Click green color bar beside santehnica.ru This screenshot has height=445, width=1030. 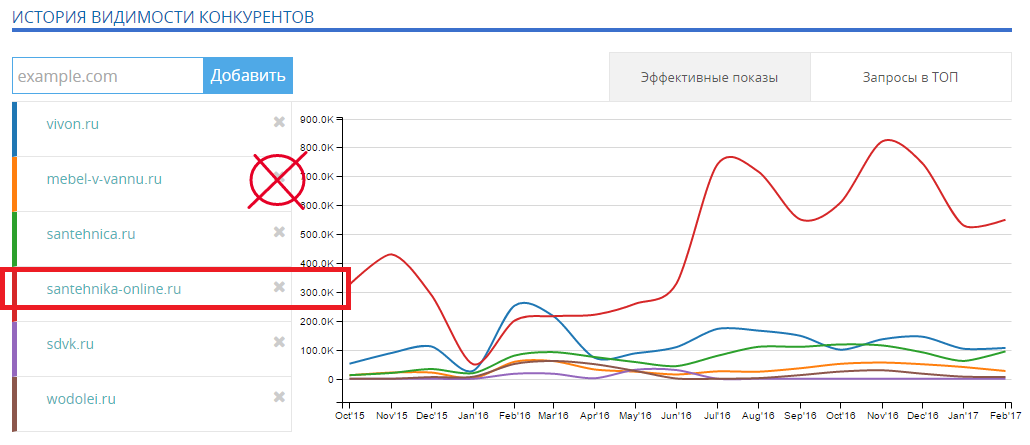click(14, 239)
